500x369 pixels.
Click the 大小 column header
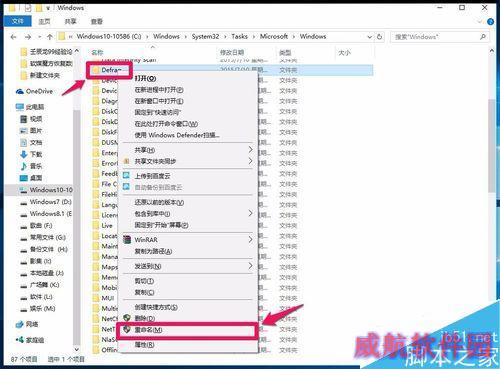[344, 52]
